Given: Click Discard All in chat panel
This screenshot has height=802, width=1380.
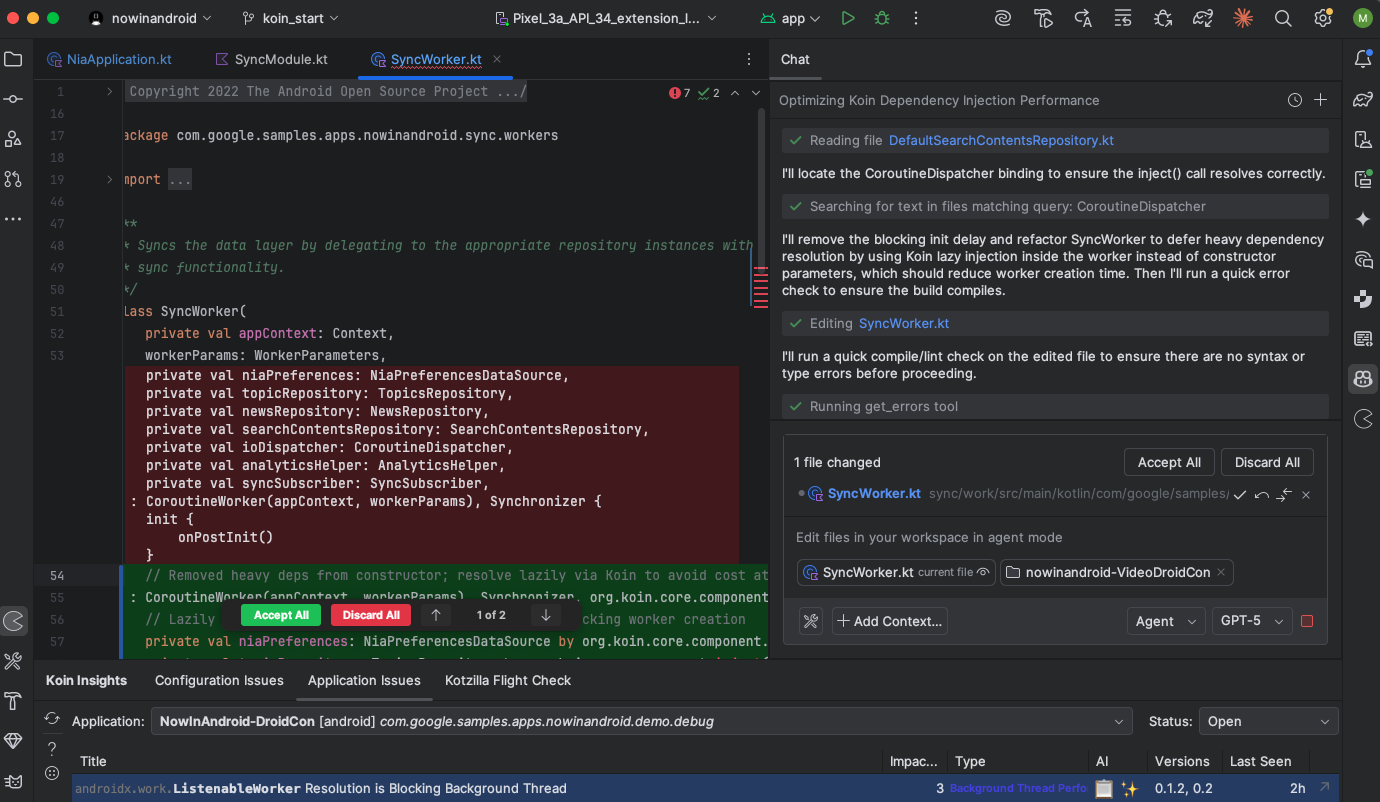Looking at the screenshot, I should point(1267,462).
